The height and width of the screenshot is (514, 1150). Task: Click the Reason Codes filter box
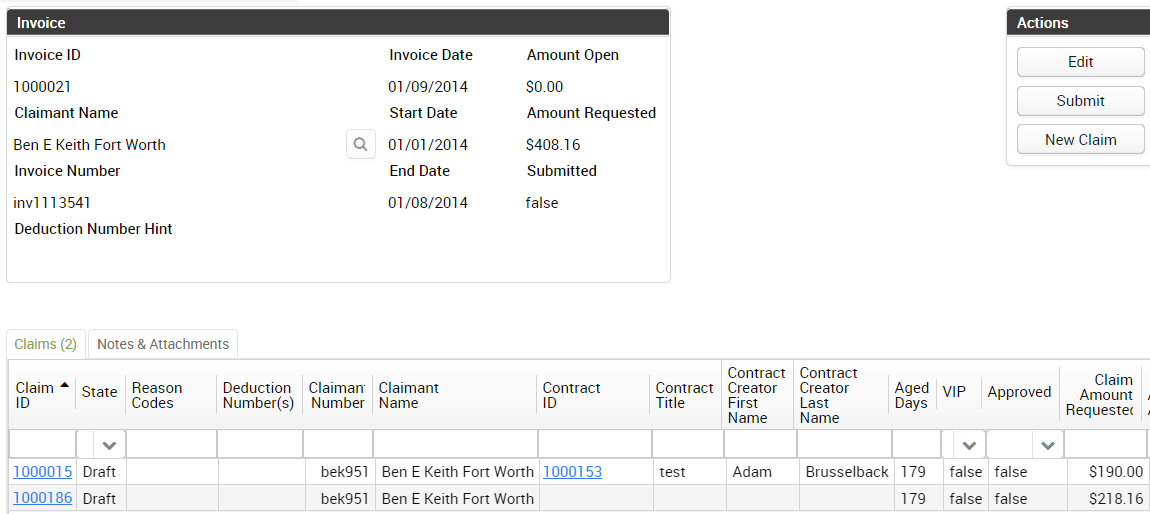point(171,445)
